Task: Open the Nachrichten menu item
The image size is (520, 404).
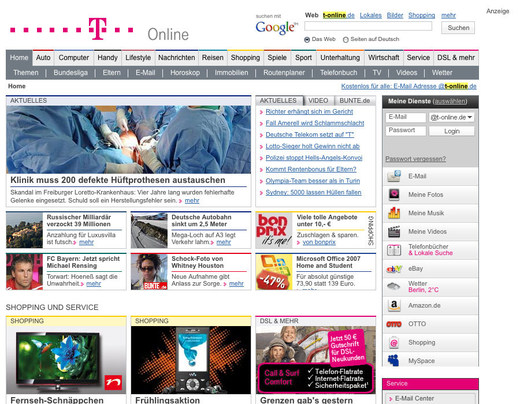Action: pos(177,58)
